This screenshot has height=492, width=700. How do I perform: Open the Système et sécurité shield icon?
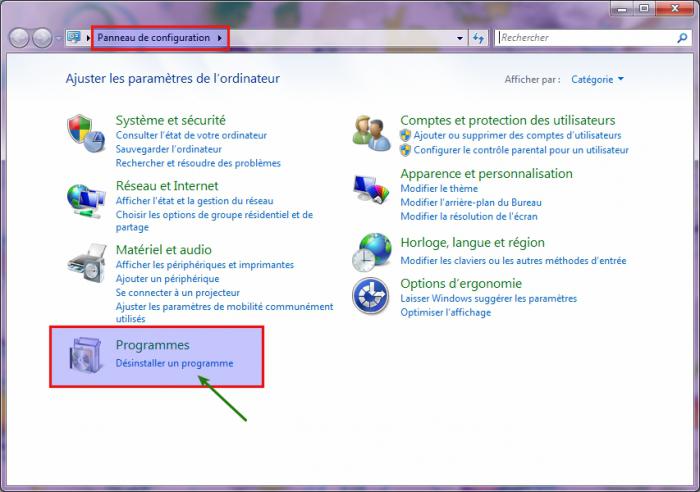[x=86, y=133]
